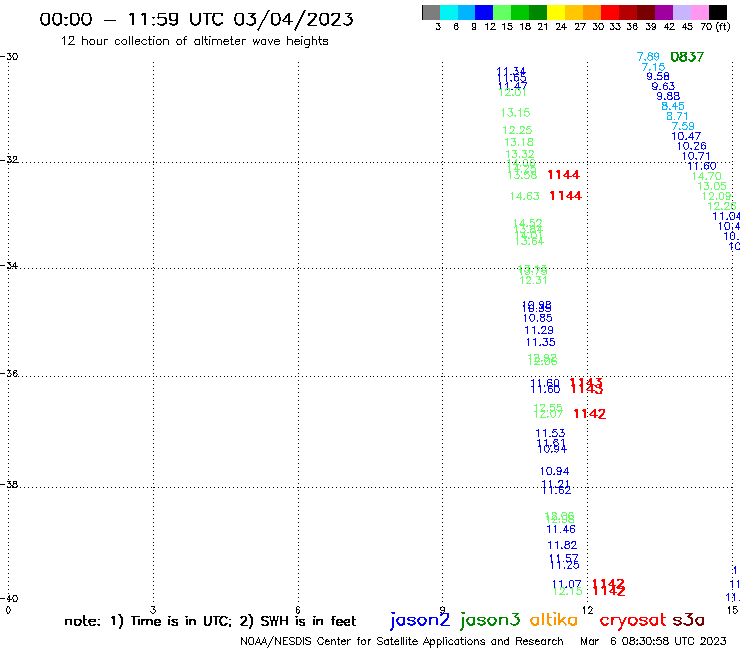
Task: Pick the dark blue 12 ft swatch
Action: (484, 12)
